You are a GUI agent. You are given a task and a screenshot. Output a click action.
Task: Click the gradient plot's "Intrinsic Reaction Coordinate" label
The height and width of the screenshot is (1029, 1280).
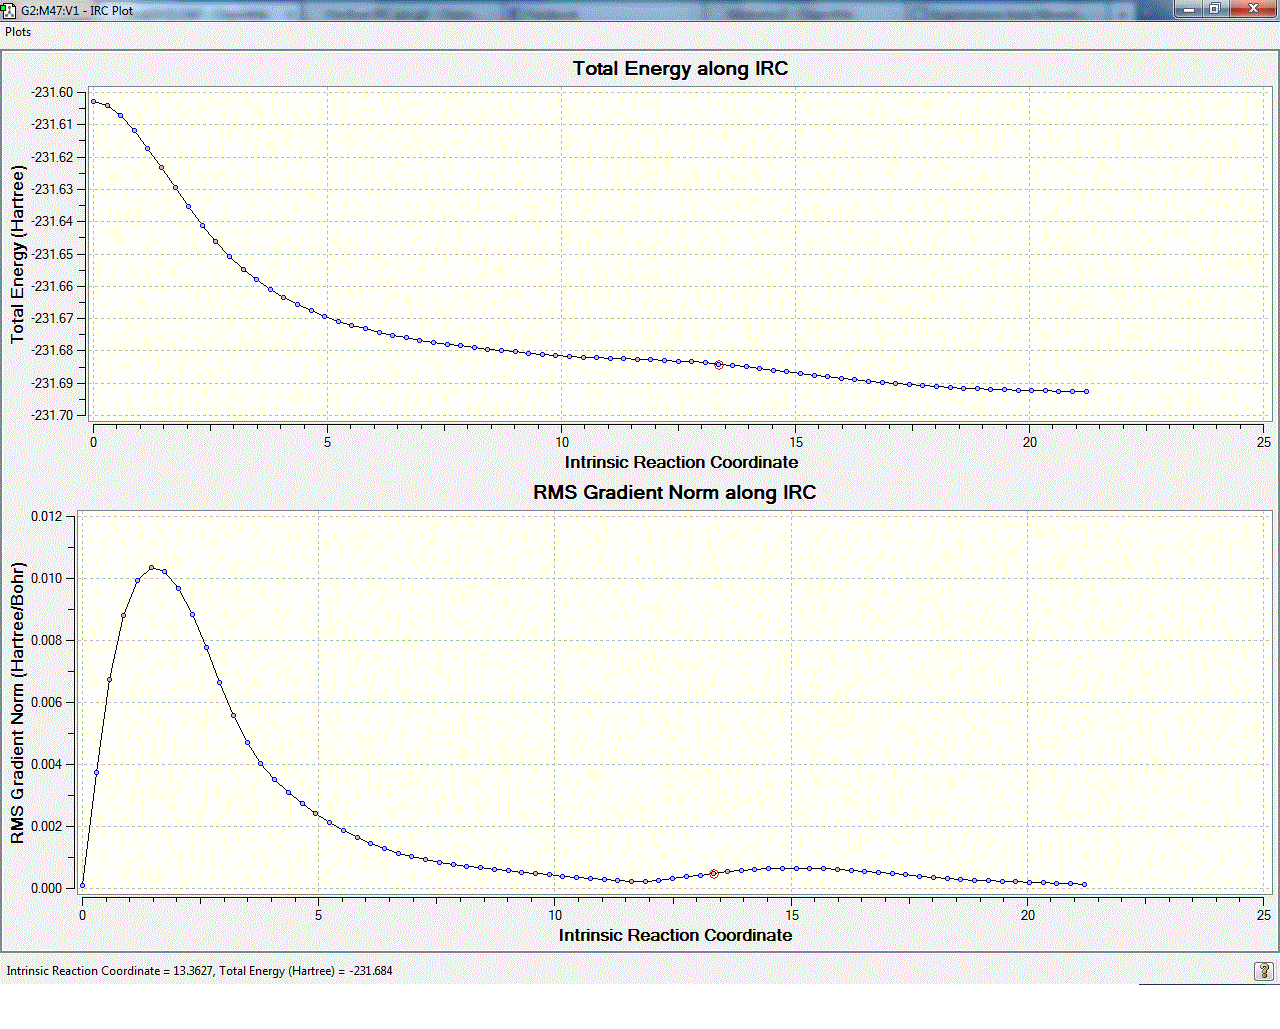click(675, 935)
